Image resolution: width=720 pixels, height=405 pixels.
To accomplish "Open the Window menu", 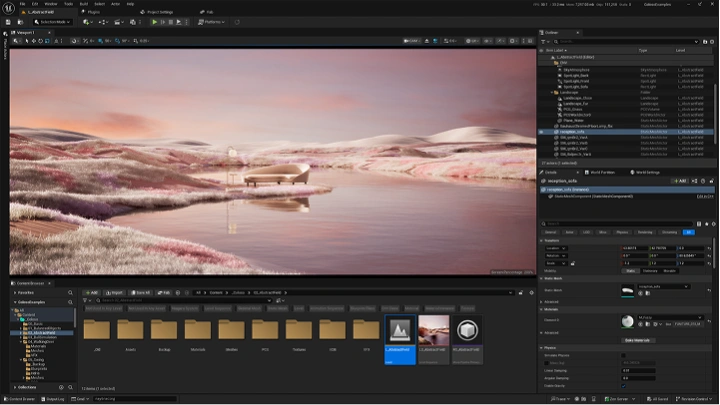I will [x=51, y=4].
